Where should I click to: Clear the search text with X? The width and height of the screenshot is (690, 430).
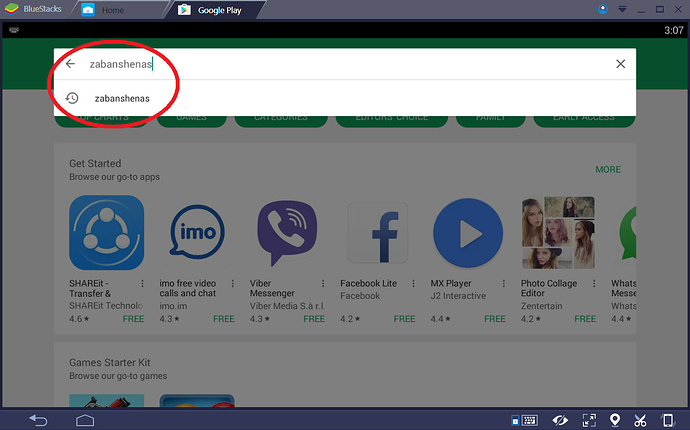[x=620, y=64]
